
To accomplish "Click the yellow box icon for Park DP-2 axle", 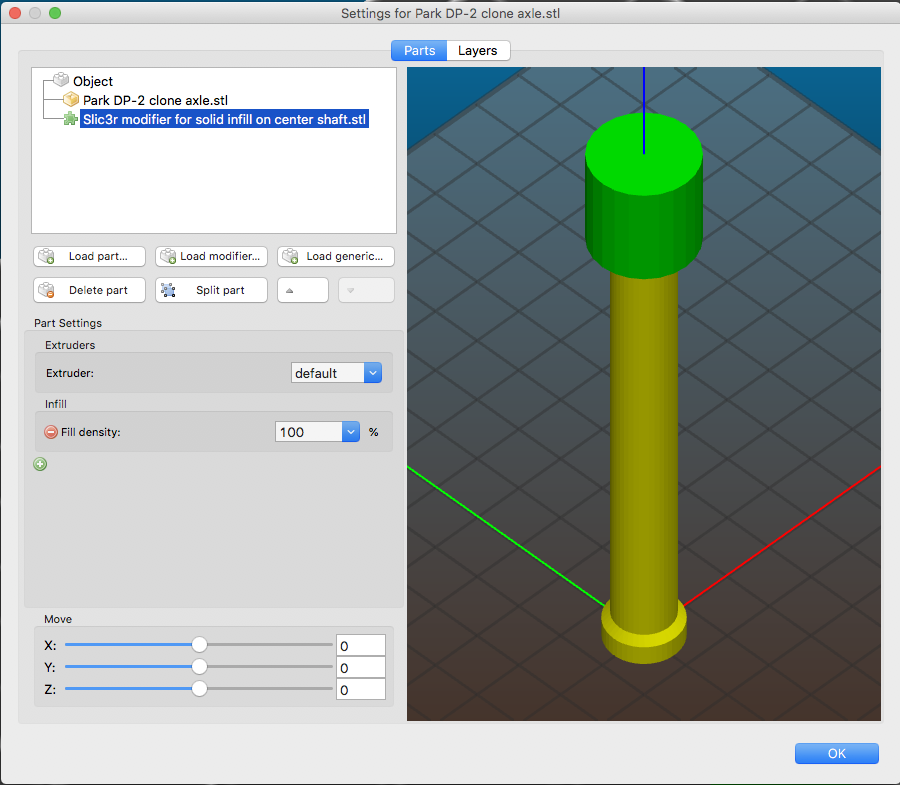I will click(71, 100).
